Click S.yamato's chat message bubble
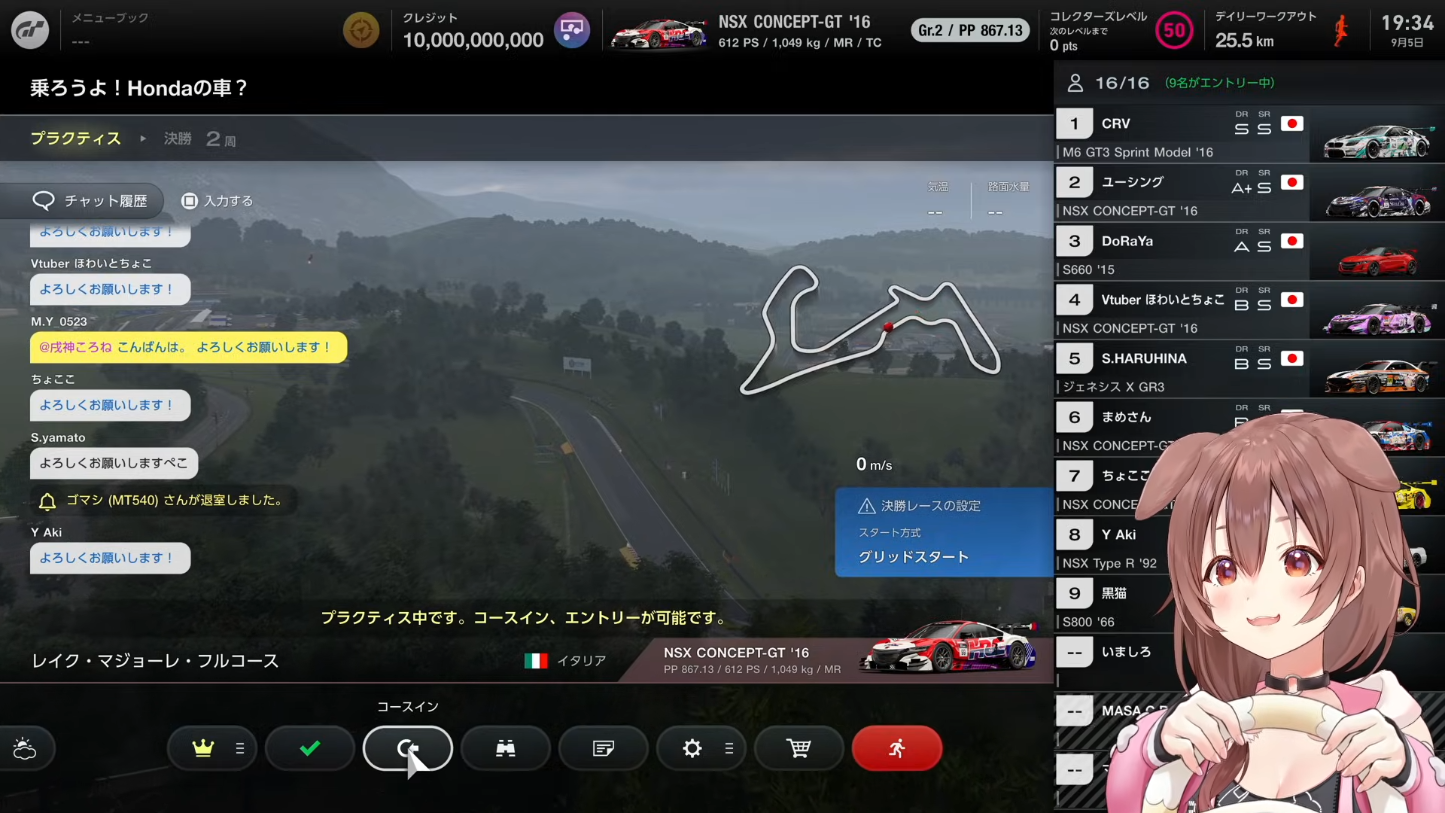The width and height of the screenshot is (1445, 813). (x=114, y=464)
